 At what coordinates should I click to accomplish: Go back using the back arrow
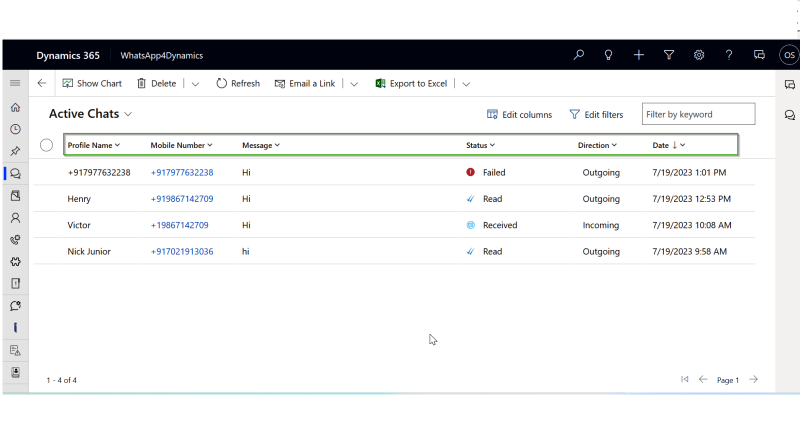(42, 83)
